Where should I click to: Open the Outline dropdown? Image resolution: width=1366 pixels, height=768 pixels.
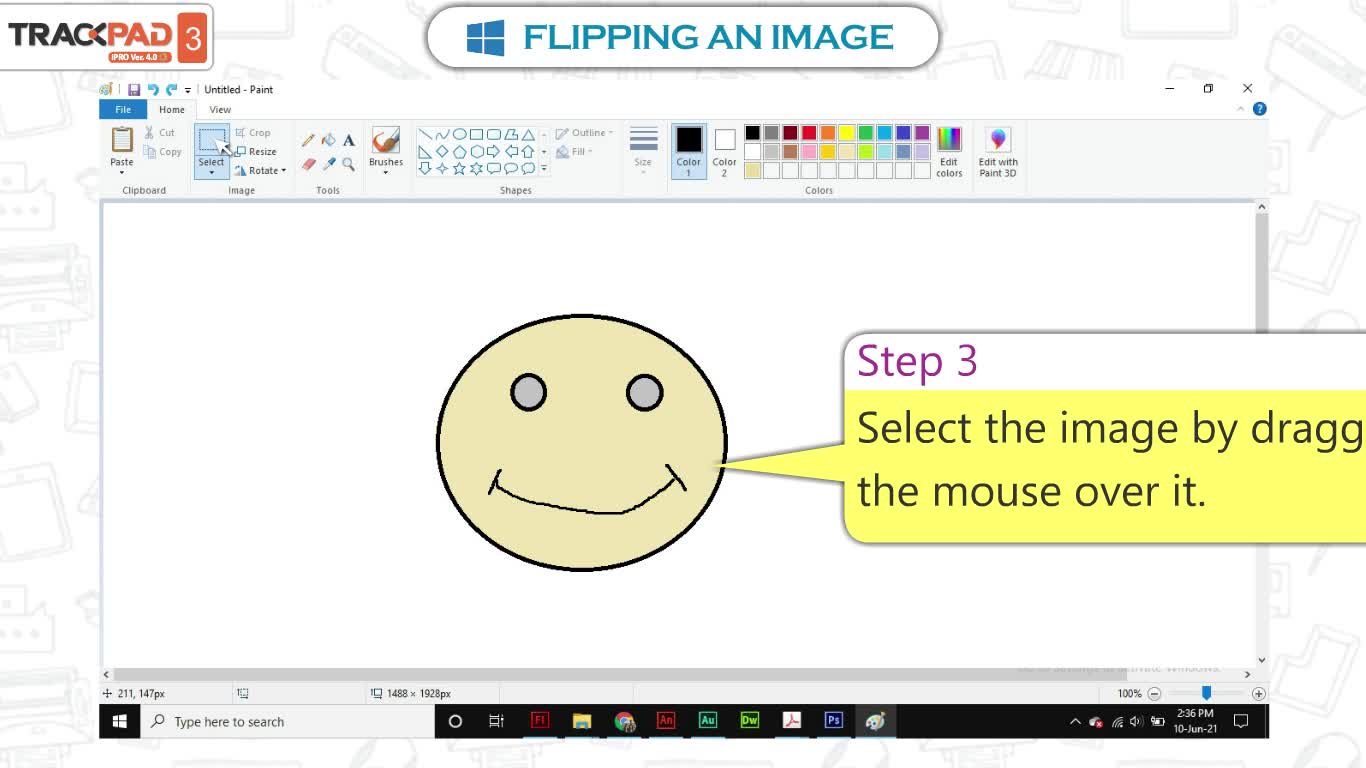[584, 133]
